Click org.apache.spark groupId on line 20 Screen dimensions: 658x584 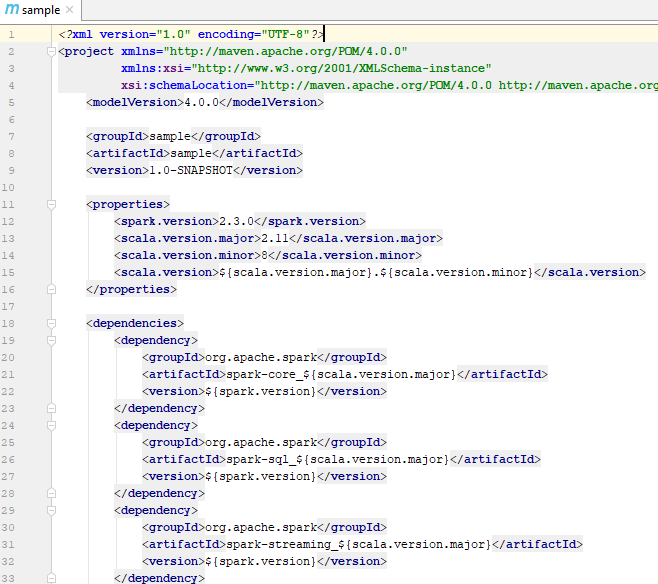(261, 357)
